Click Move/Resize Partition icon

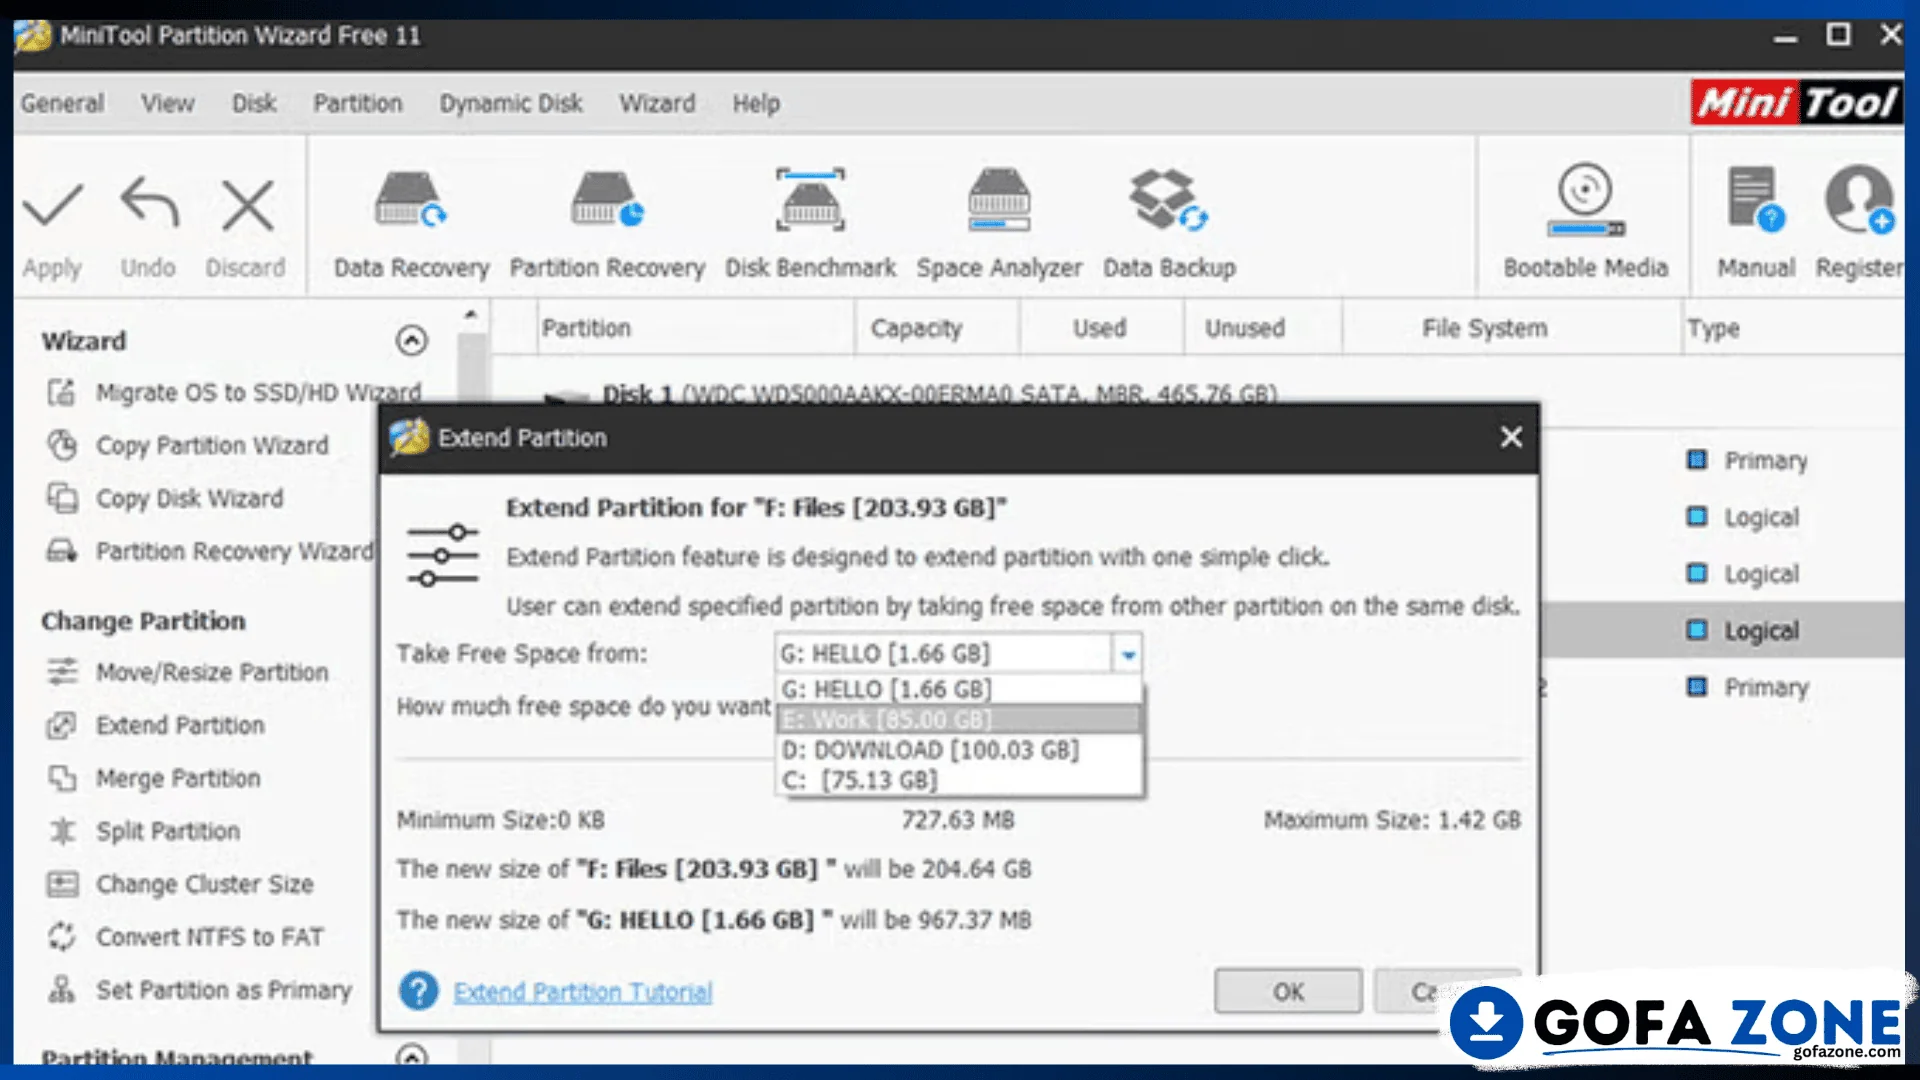(x=62, y=672)
